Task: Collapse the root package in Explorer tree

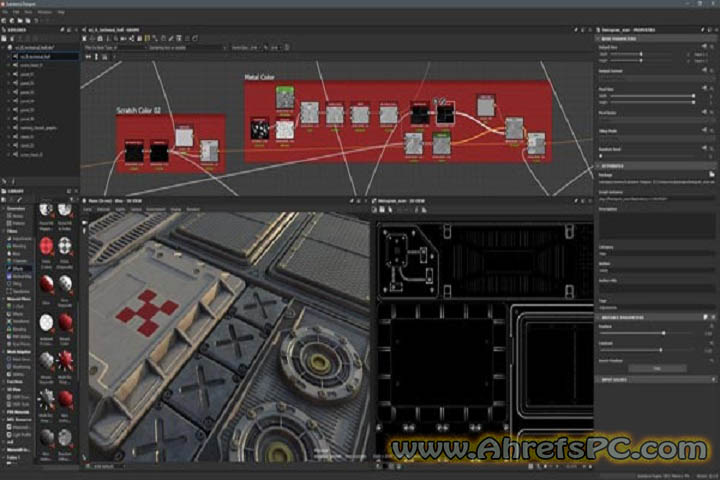Action: tap(4, 47)
